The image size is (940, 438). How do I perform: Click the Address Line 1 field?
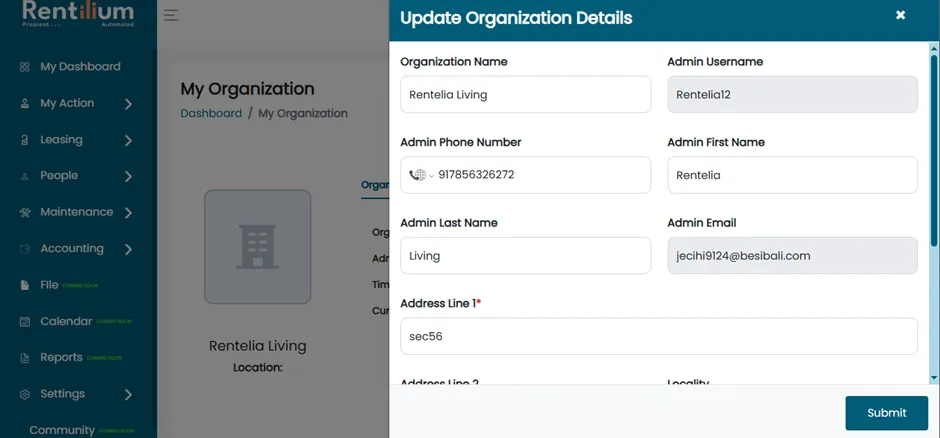tap(659, 336)
